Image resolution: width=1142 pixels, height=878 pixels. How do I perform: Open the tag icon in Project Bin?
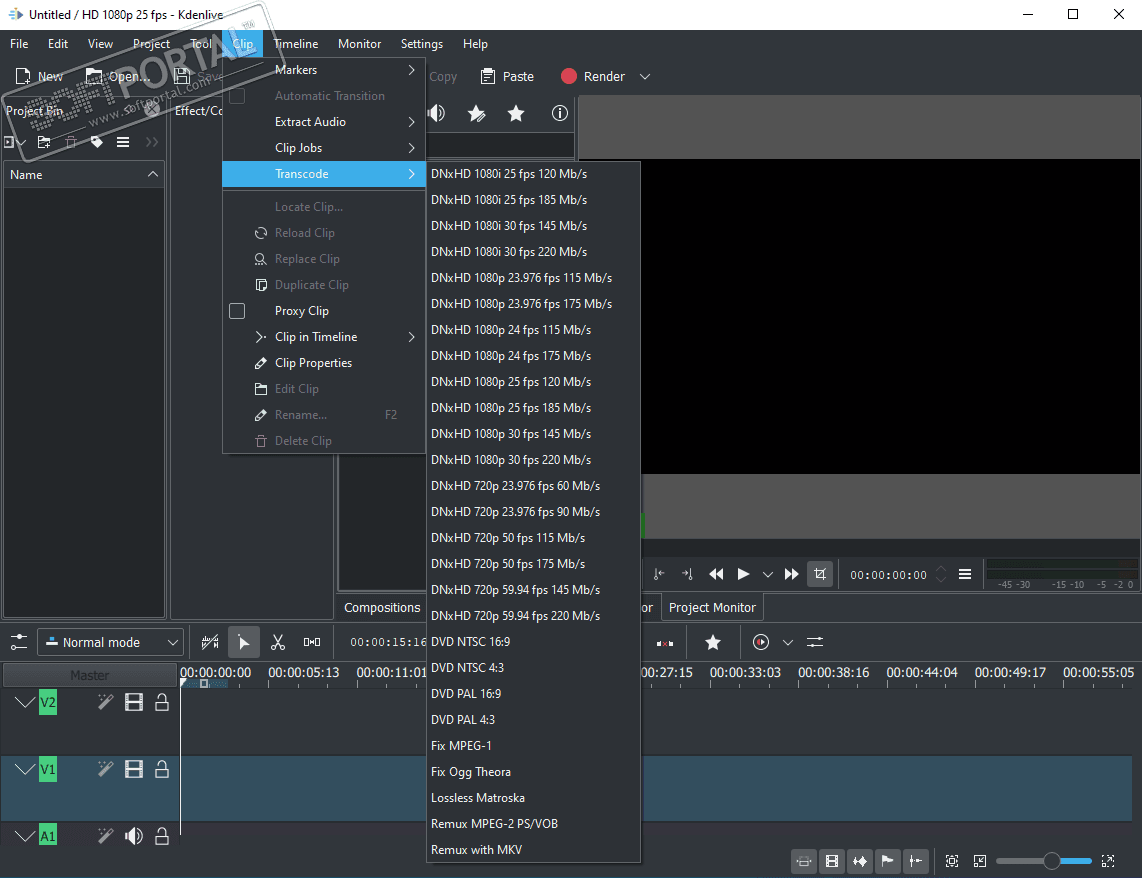tap(96, 142)
